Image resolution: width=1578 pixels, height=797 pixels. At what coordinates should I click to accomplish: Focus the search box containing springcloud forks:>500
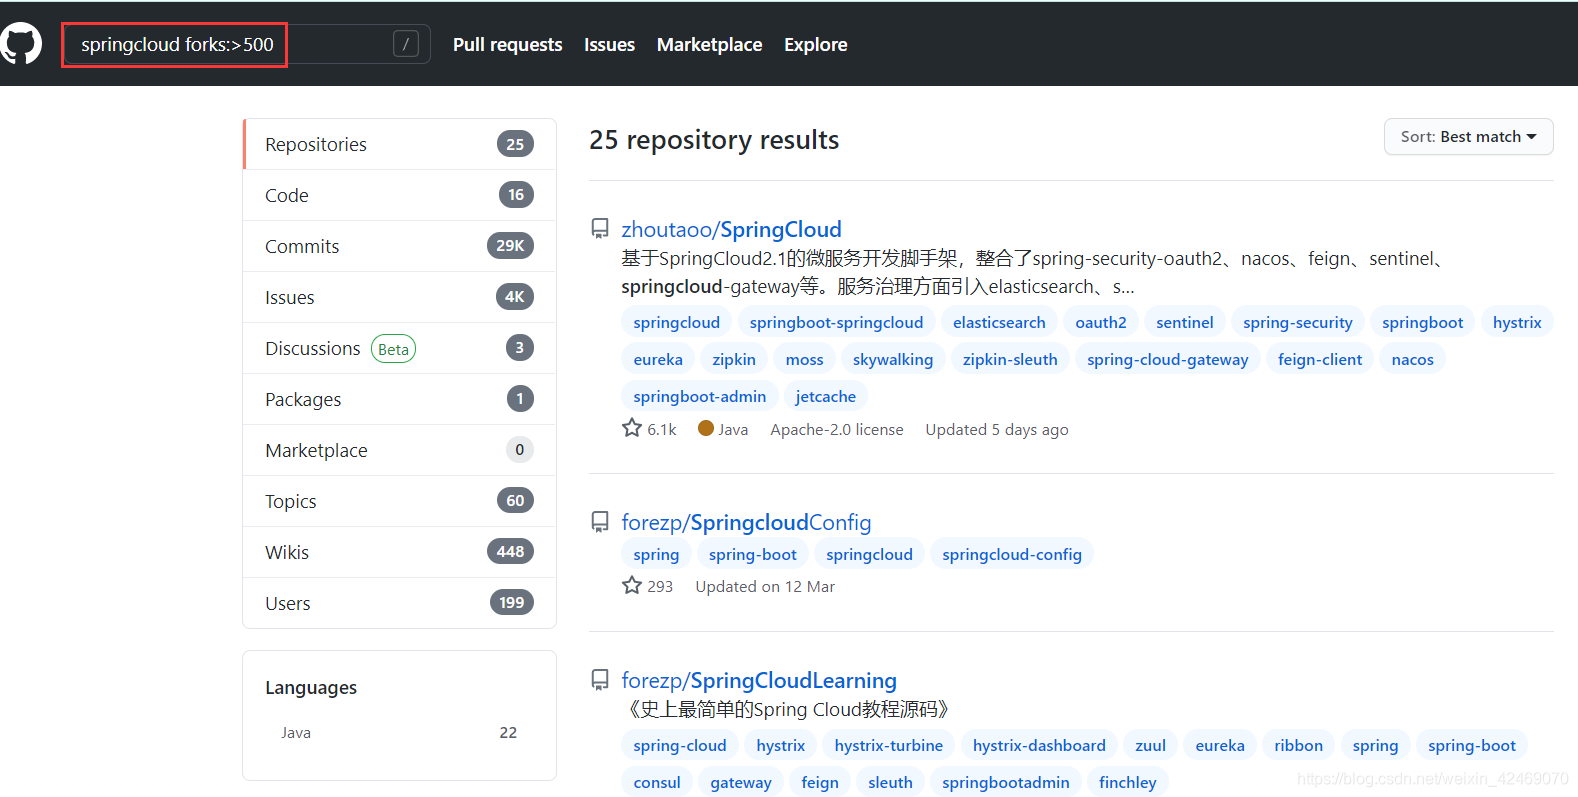tap(246, 44)
